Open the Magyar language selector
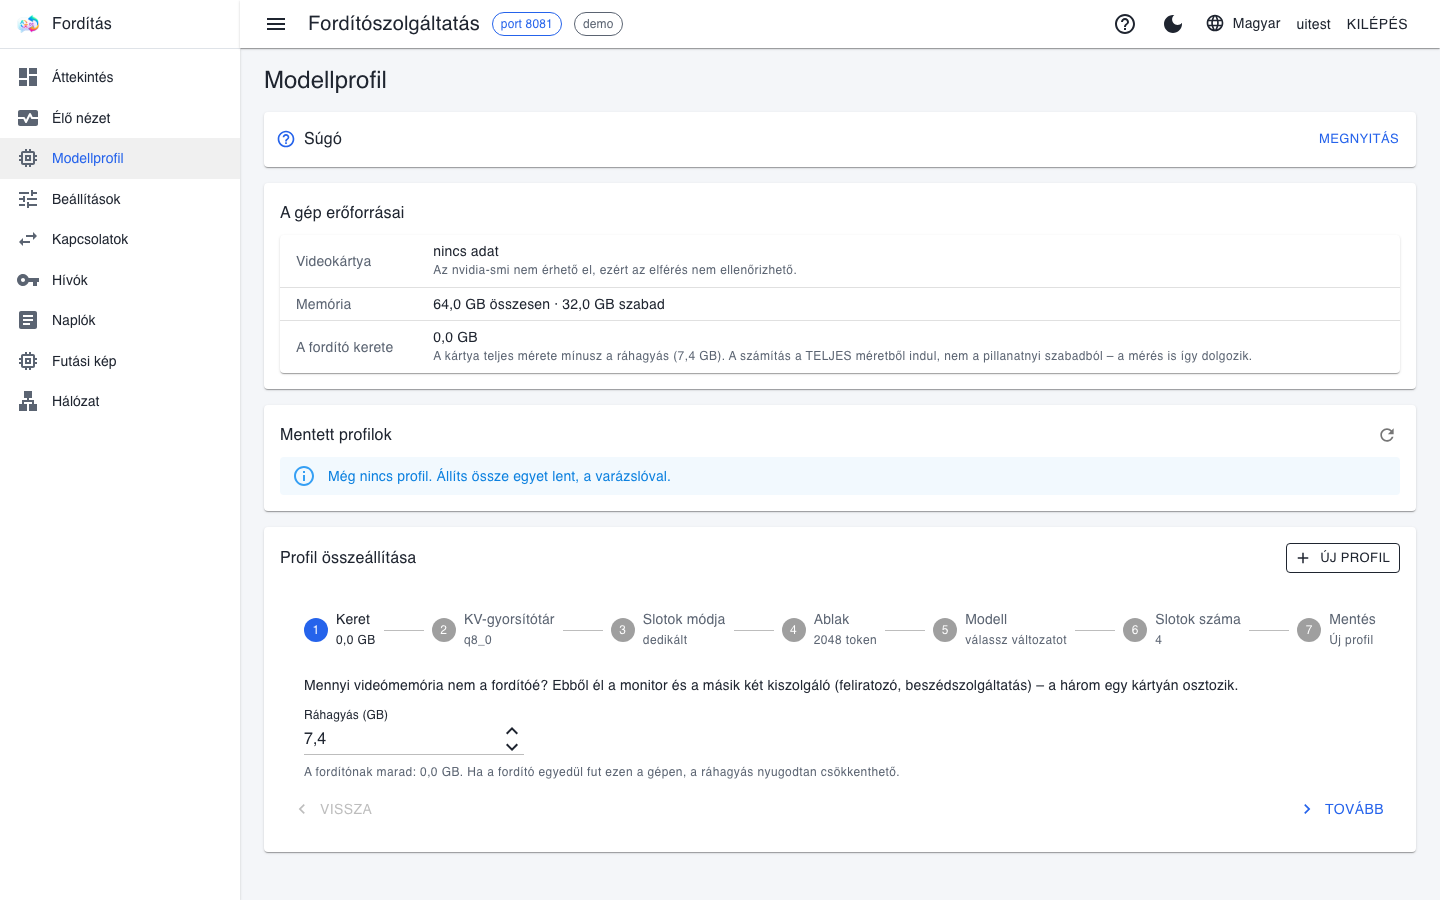This screenshot has height=900, width=1440. coord(1243,24)
